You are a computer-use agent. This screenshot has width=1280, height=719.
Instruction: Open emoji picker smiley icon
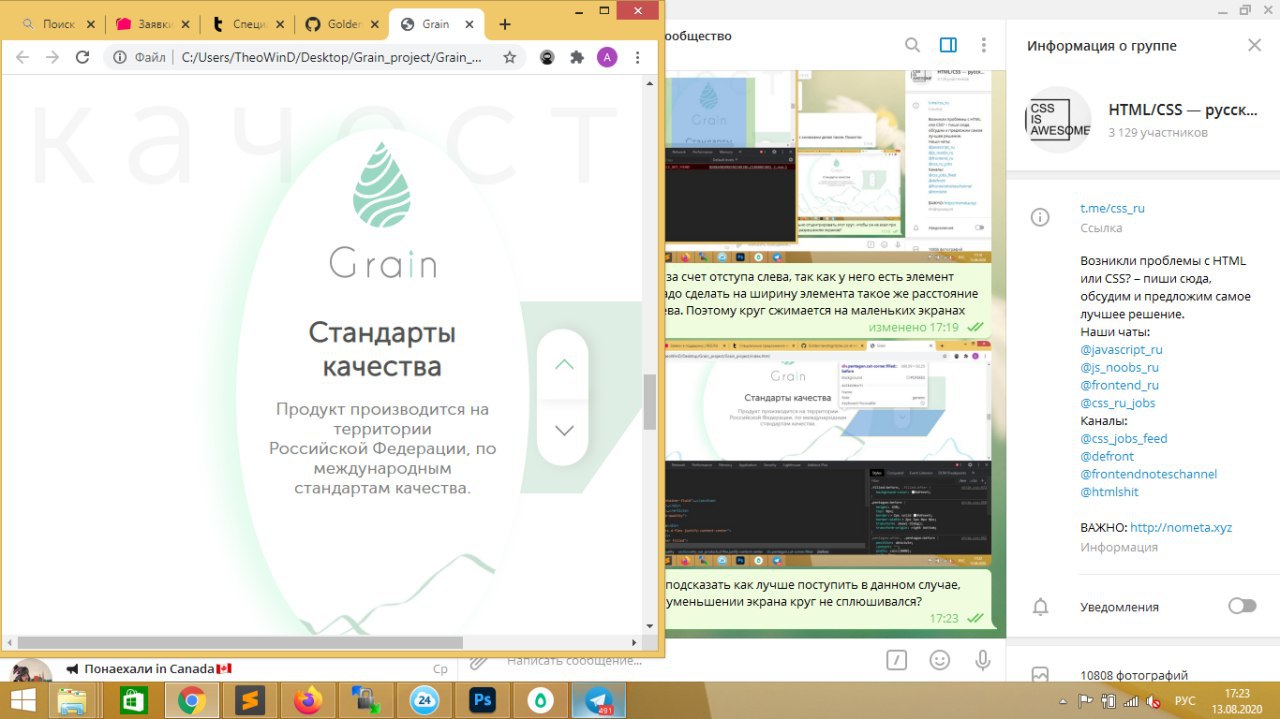coord(940,660)
